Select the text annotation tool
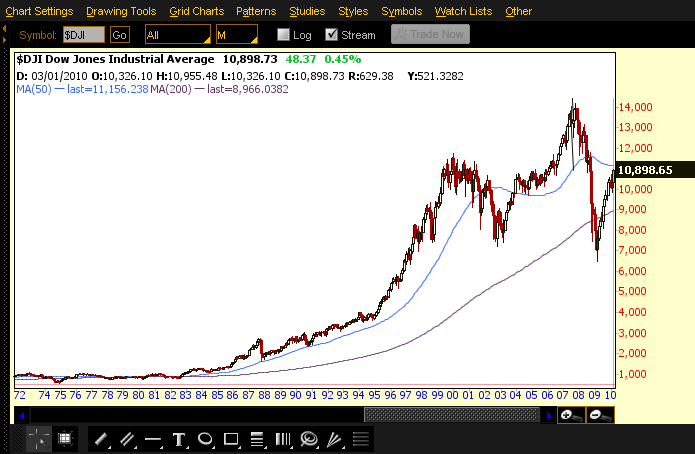Image resolution: width=695 pixels, height=454 pixels. coord(179,439)
